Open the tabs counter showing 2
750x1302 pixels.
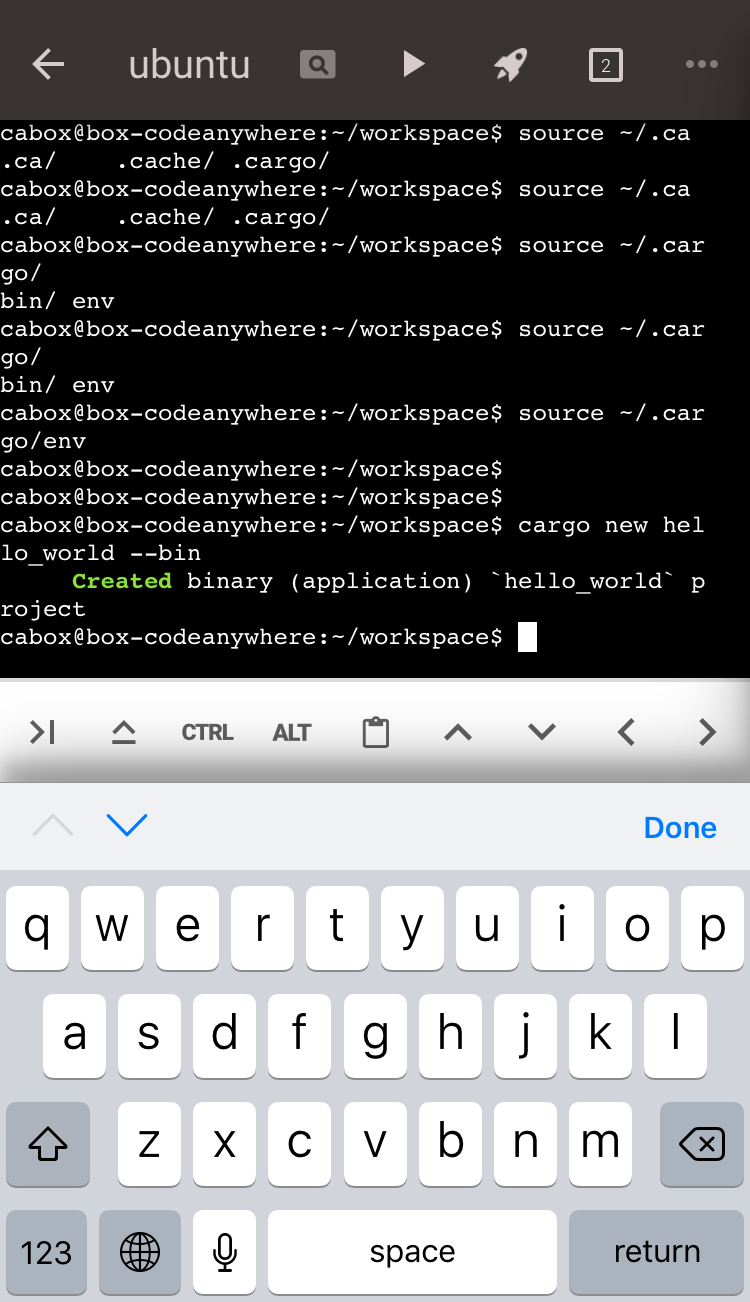point(605,66)
